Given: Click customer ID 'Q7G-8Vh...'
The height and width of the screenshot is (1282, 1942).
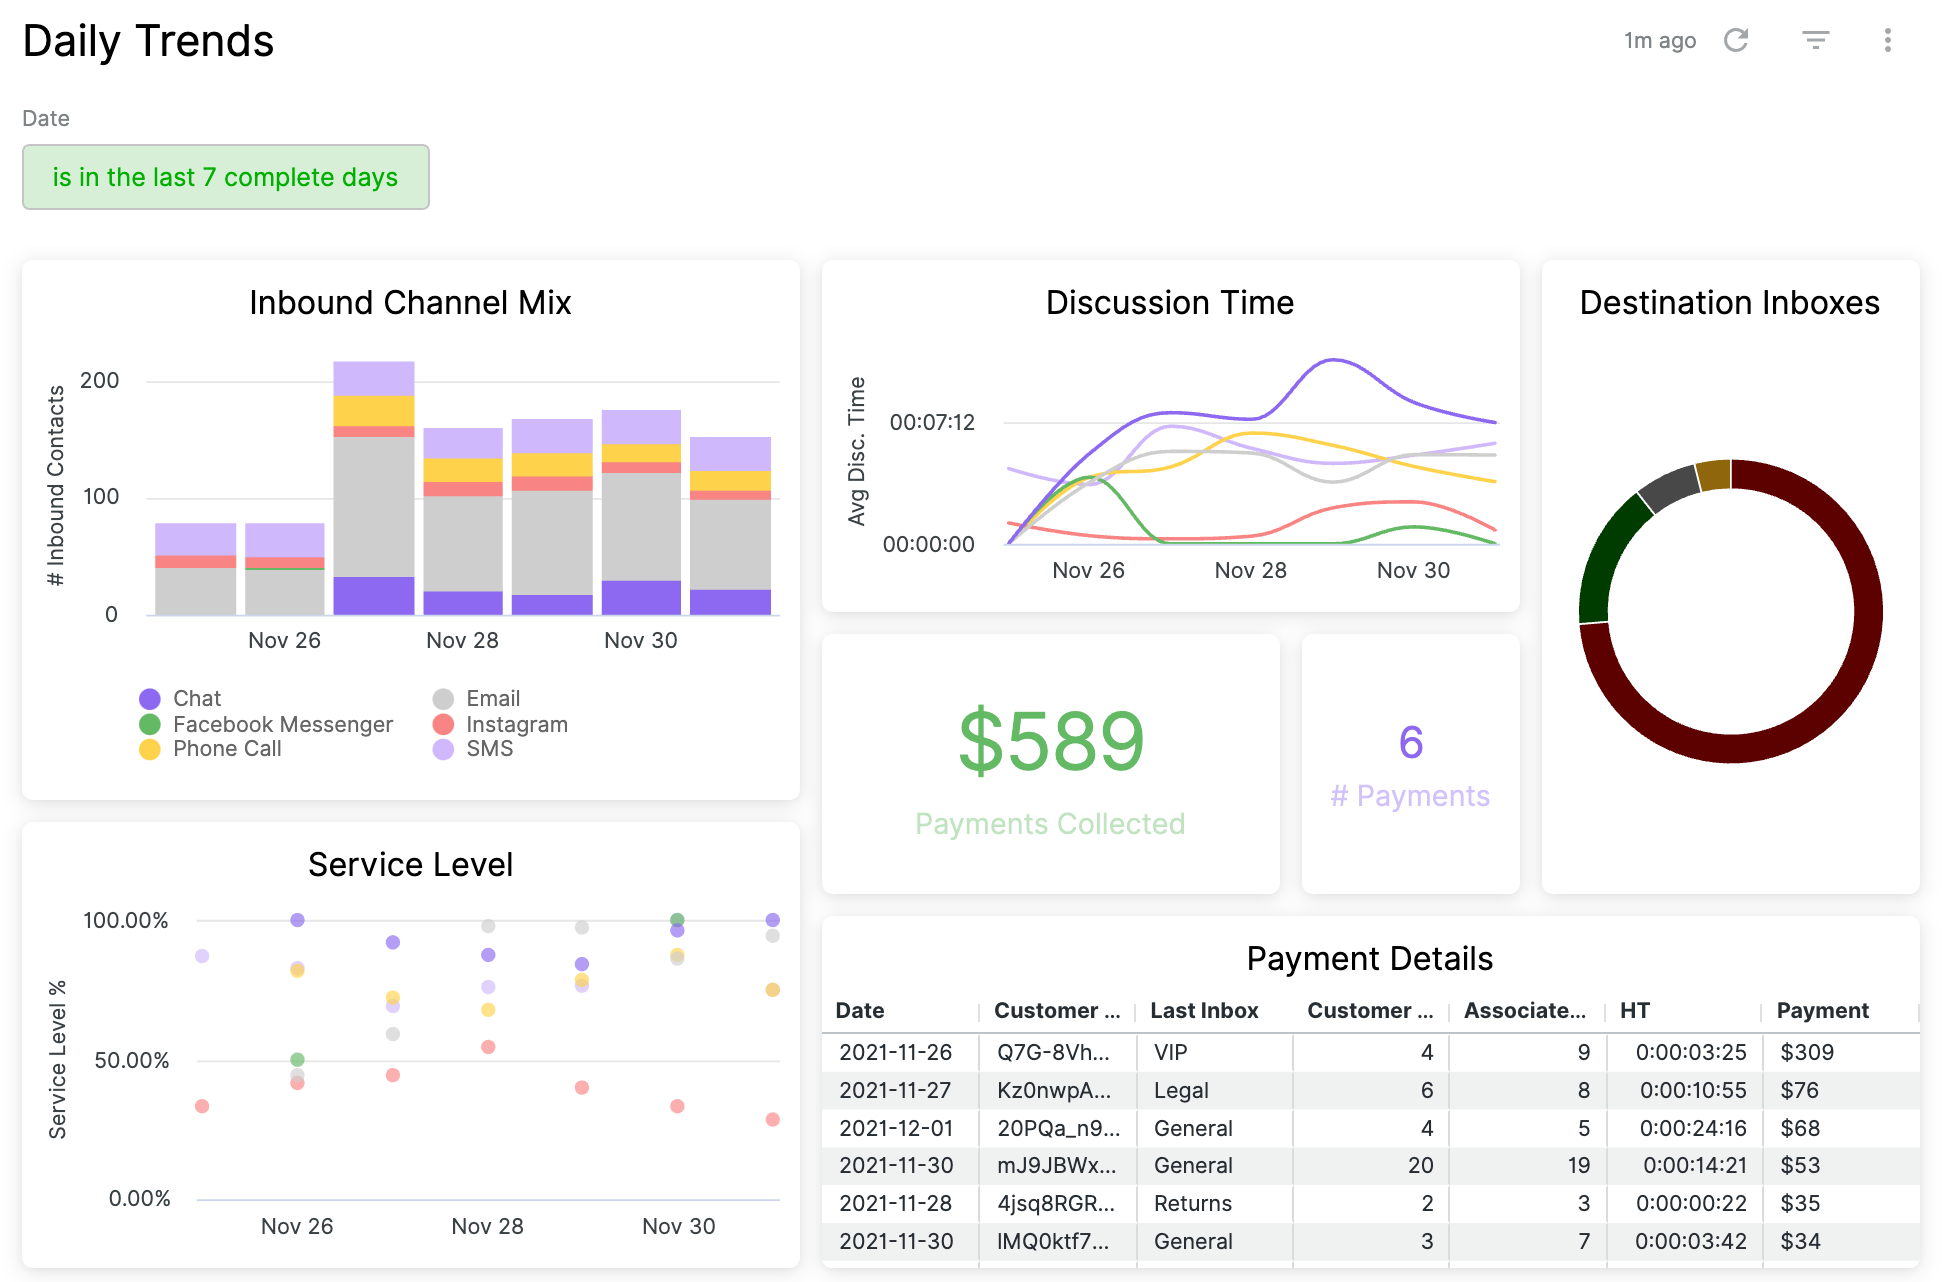Looking at the screenshot, I should click(1053, 1052).
